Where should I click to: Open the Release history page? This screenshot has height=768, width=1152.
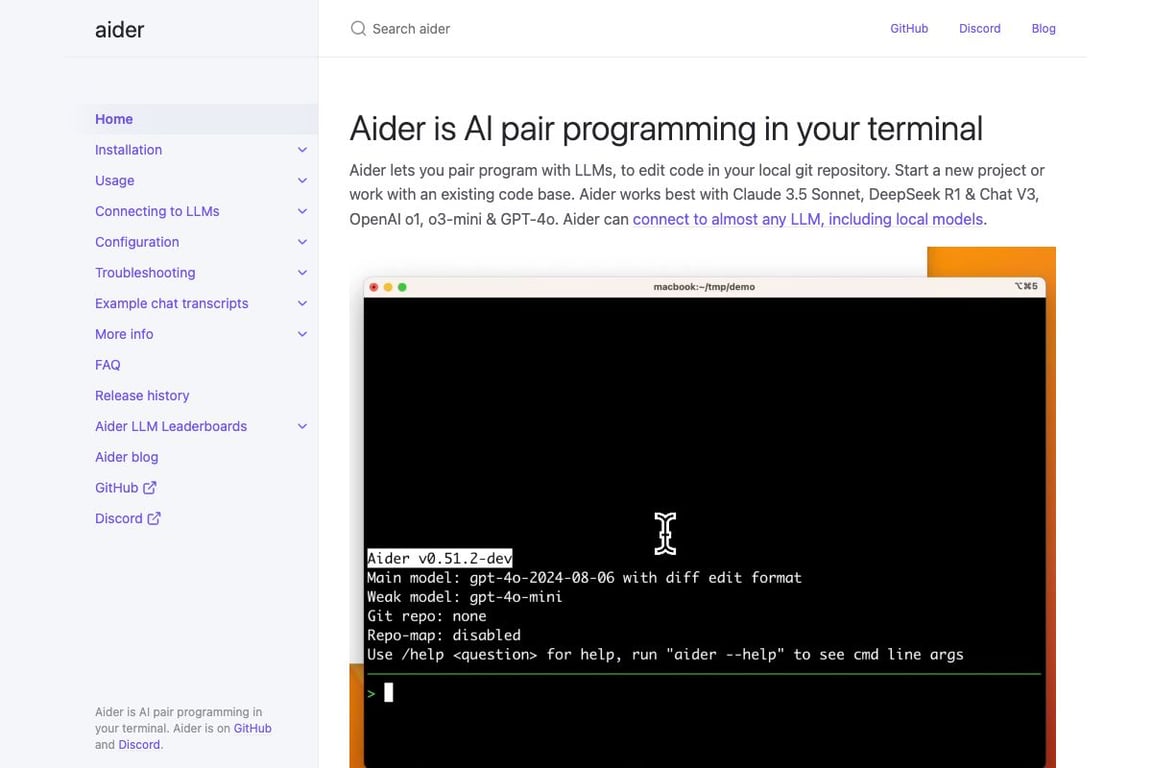[142, 395]
